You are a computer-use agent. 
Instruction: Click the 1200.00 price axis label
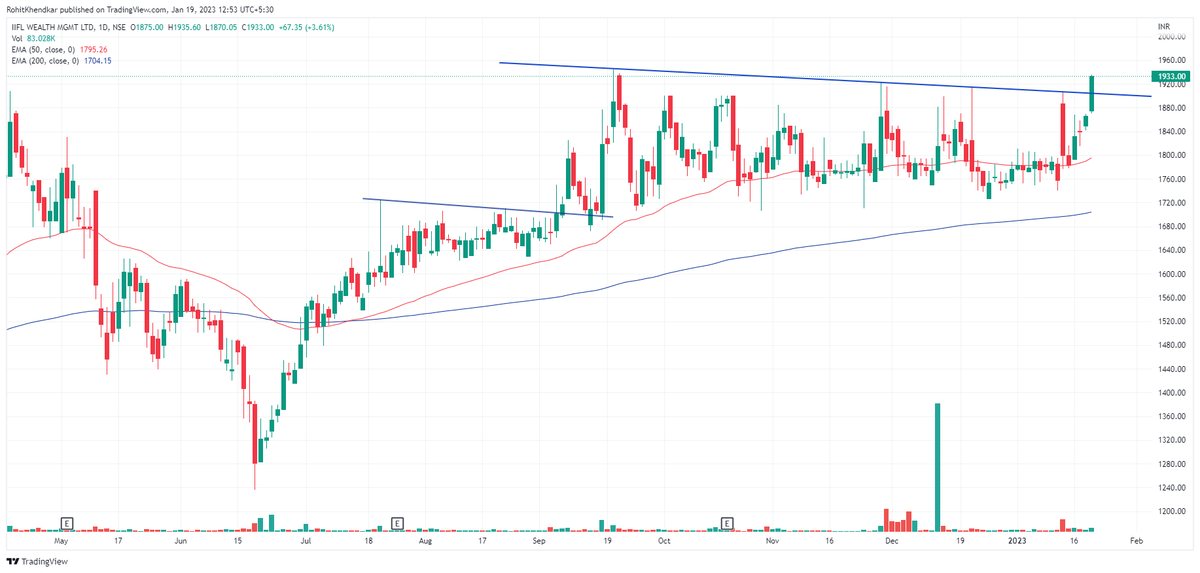coord(1171,512)
